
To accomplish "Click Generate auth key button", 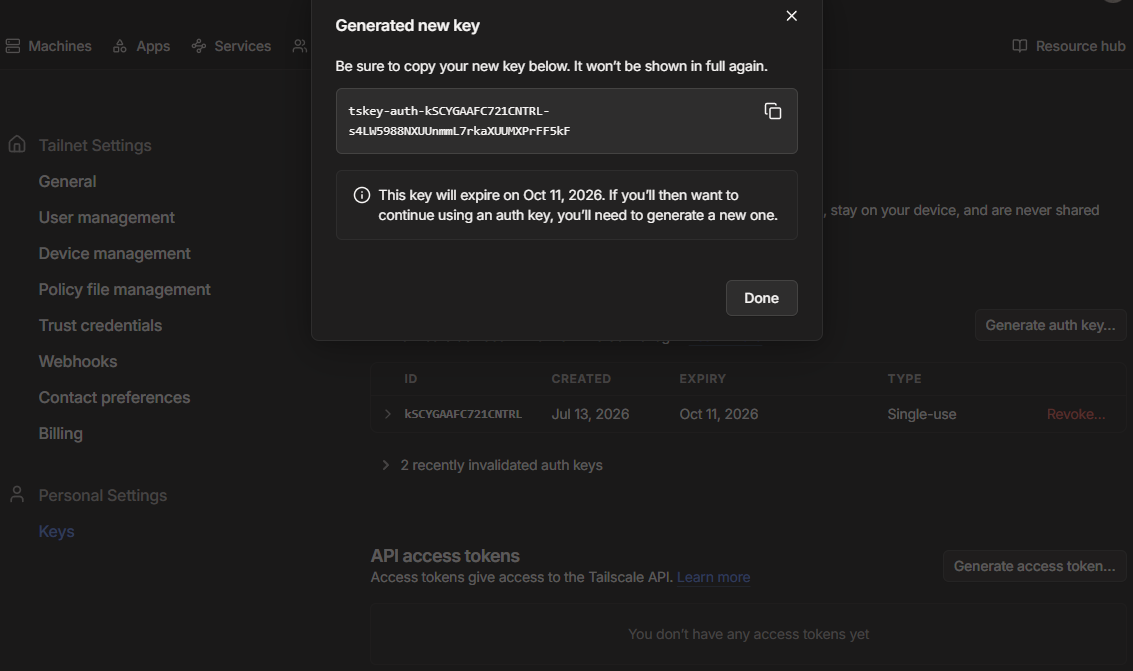I will point(1050,325).
